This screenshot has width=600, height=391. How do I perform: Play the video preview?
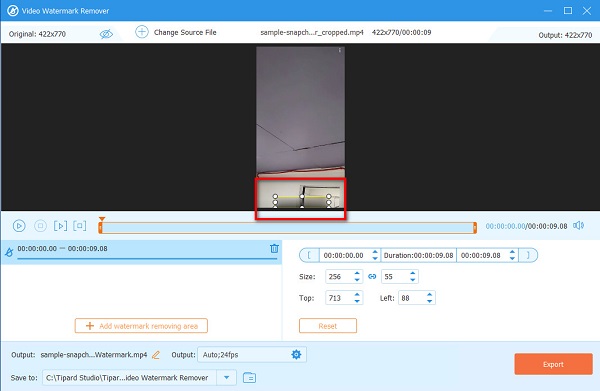point(19,226)
